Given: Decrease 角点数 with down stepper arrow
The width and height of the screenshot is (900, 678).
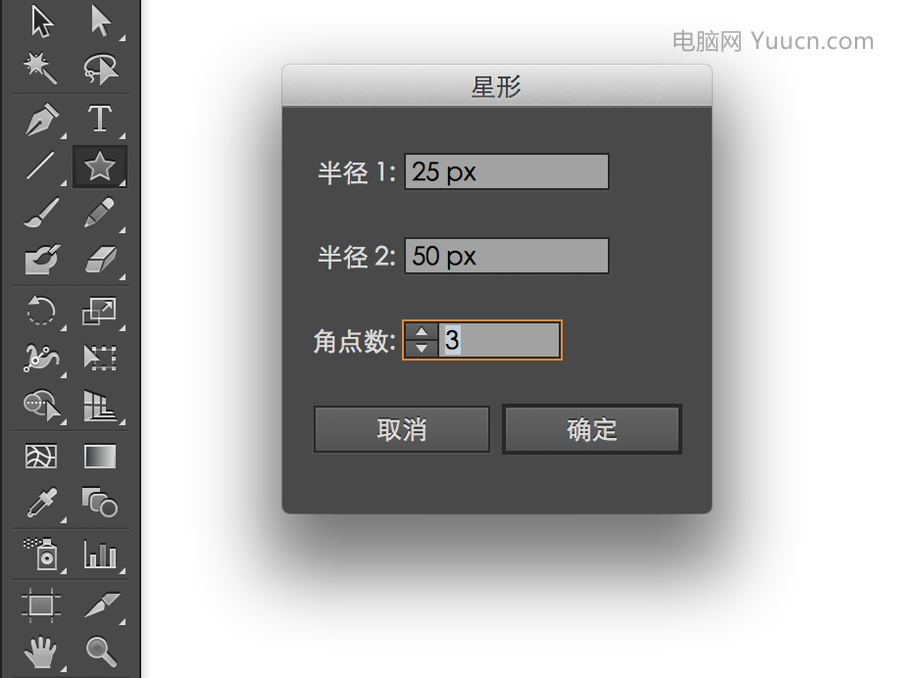Looking at the screenshot, I should point(422,348).
